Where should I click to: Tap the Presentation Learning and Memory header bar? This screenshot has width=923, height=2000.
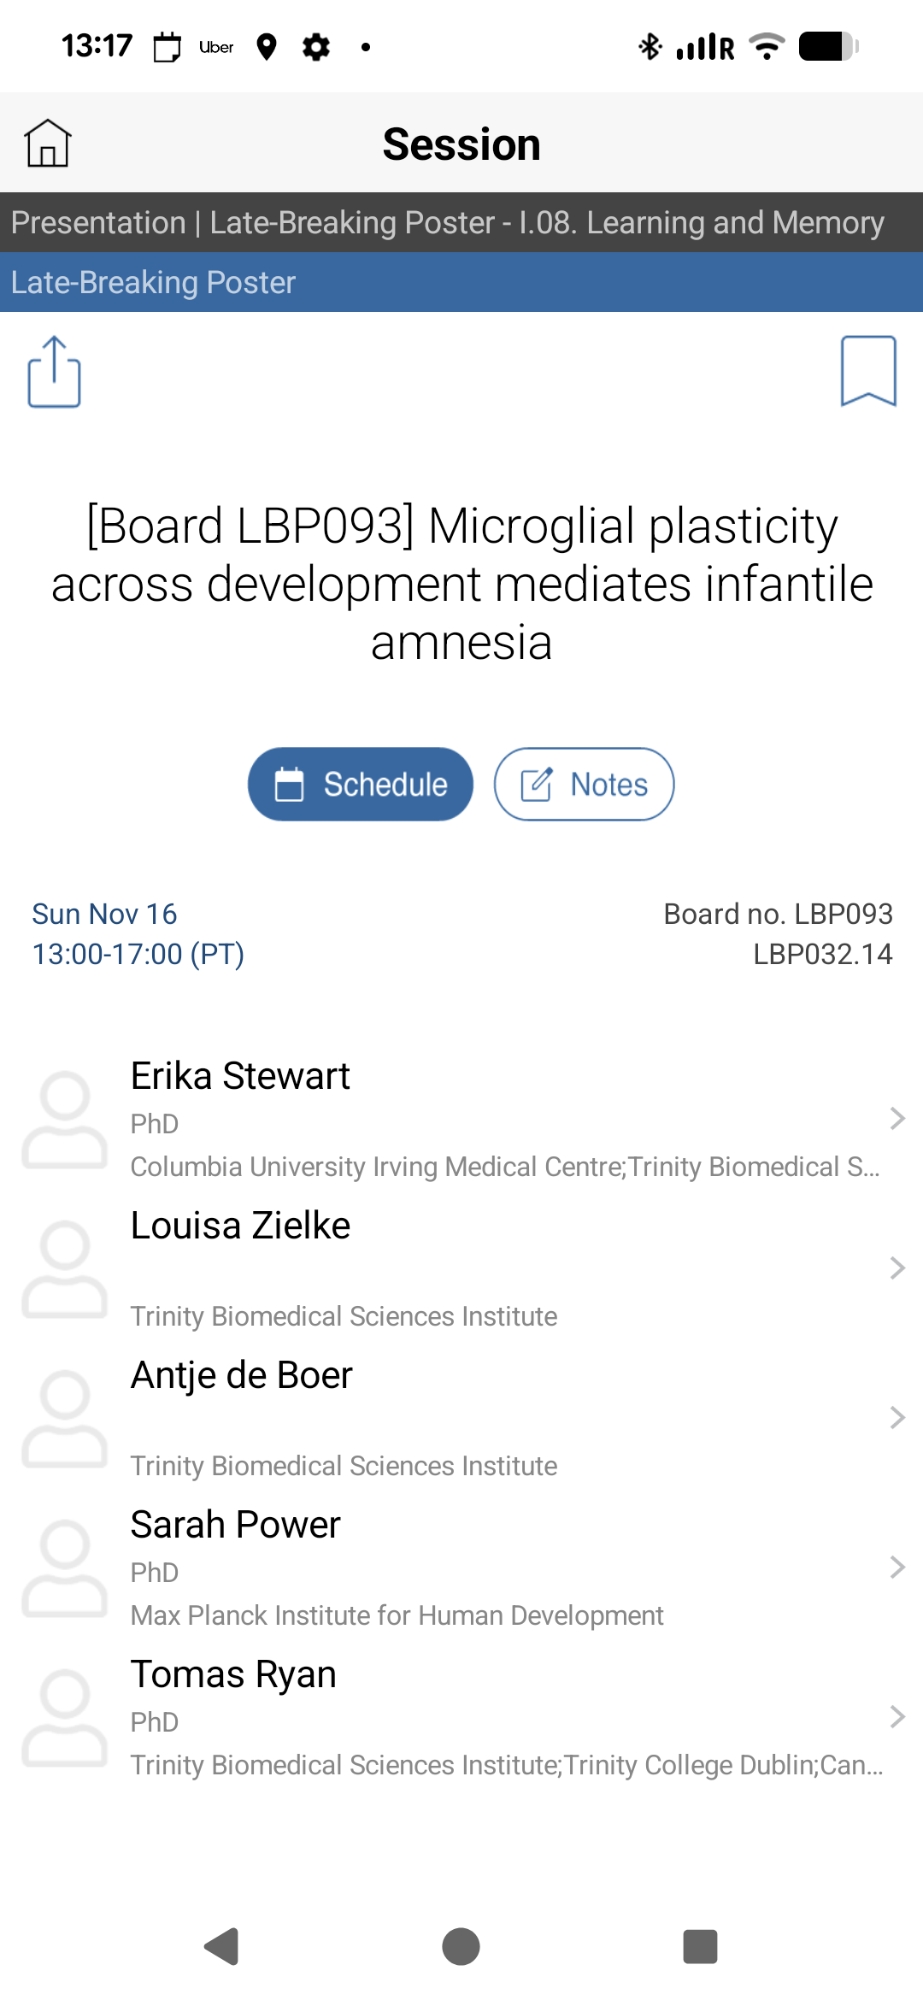(460, 222)
